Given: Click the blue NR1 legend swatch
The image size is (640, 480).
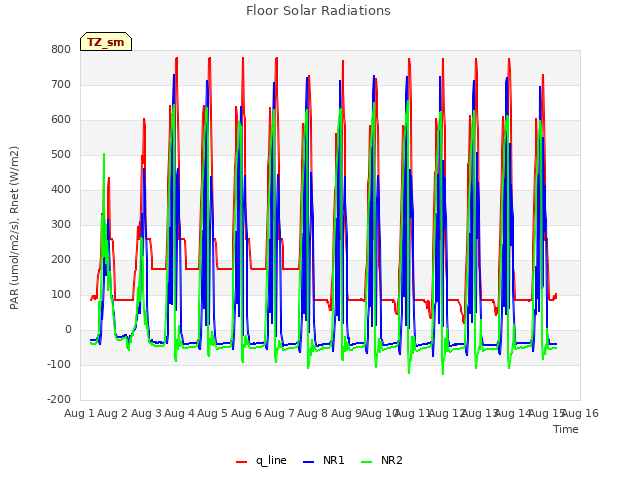Looking at the screenshot, I should coord(309,462).
